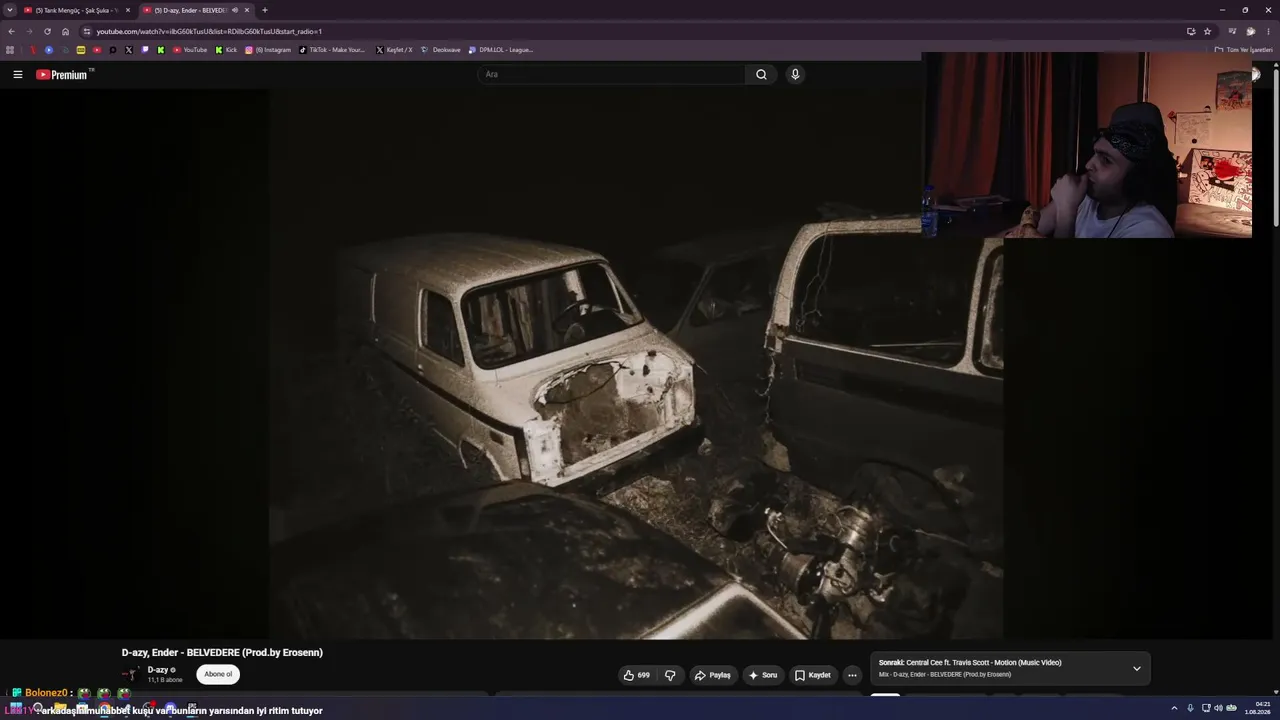View site information icon in address bar

click(x=87, y=31)
